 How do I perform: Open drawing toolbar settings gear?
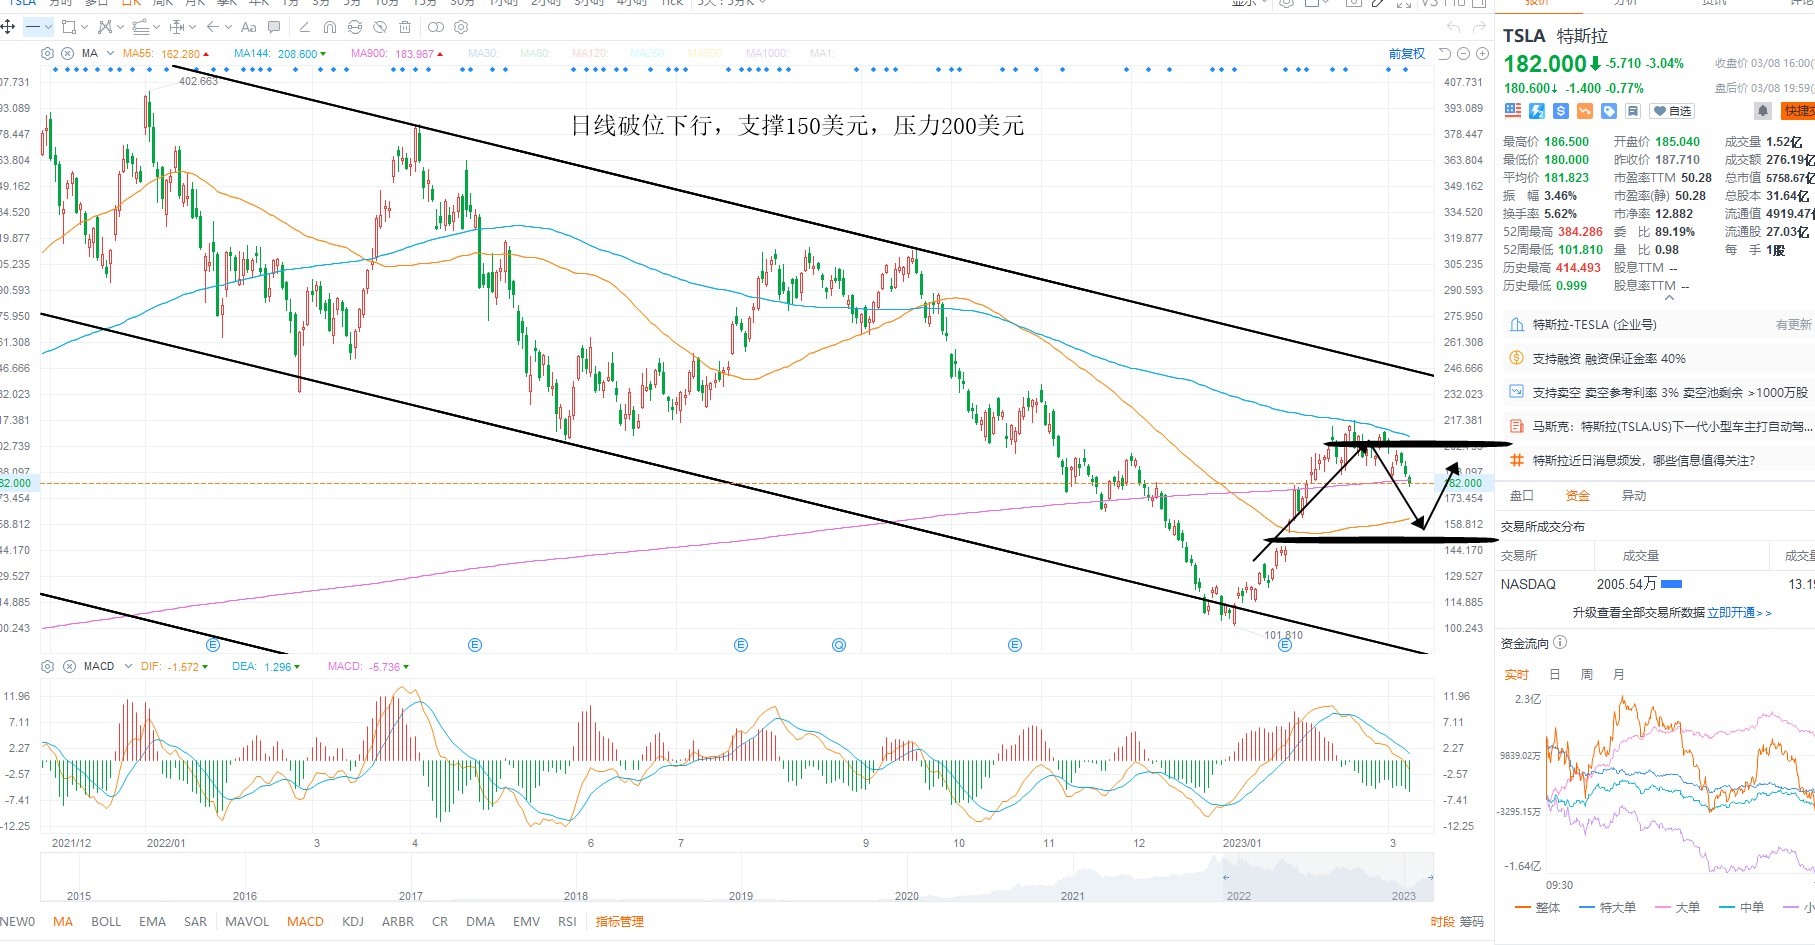461,27
